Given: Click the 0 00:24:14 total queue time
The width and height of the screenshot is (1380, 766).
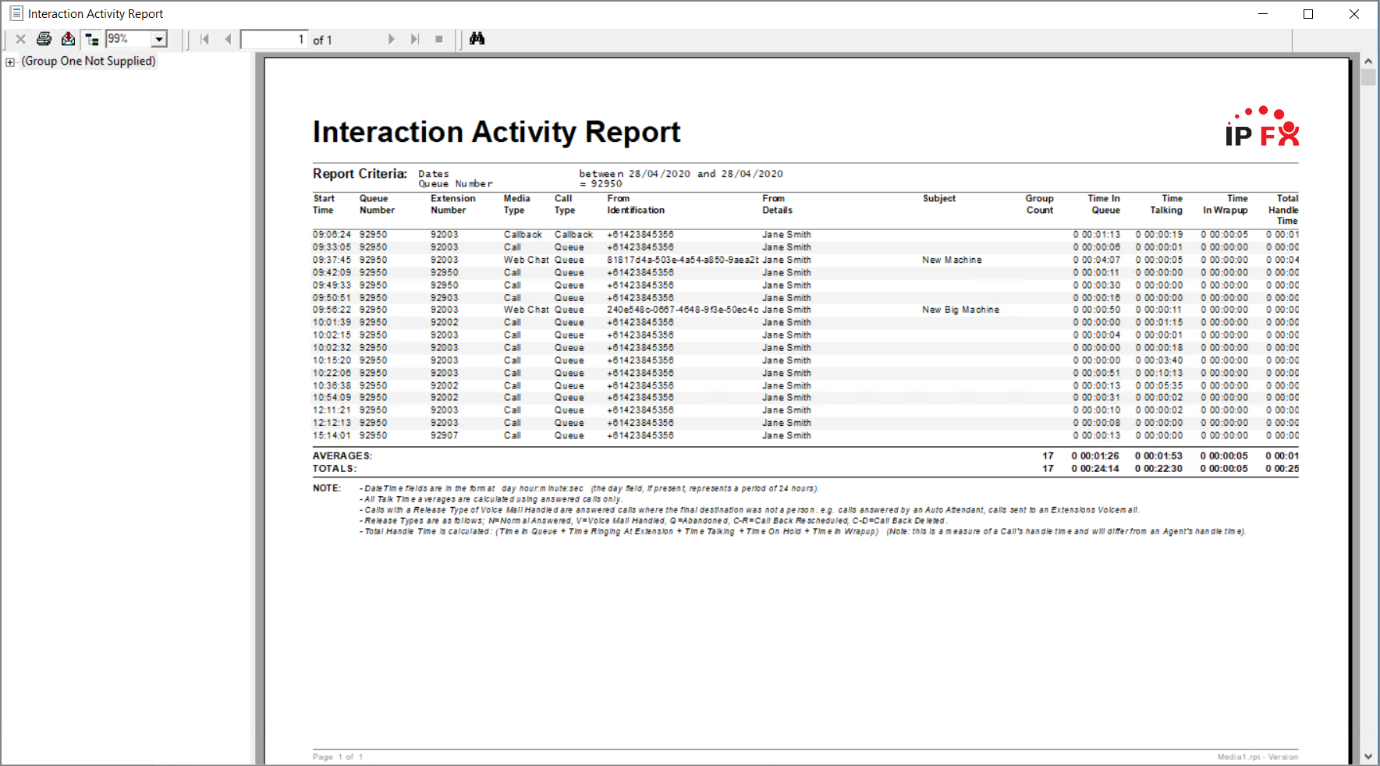Looking at the screenshot, I should tap(1096, 469).
